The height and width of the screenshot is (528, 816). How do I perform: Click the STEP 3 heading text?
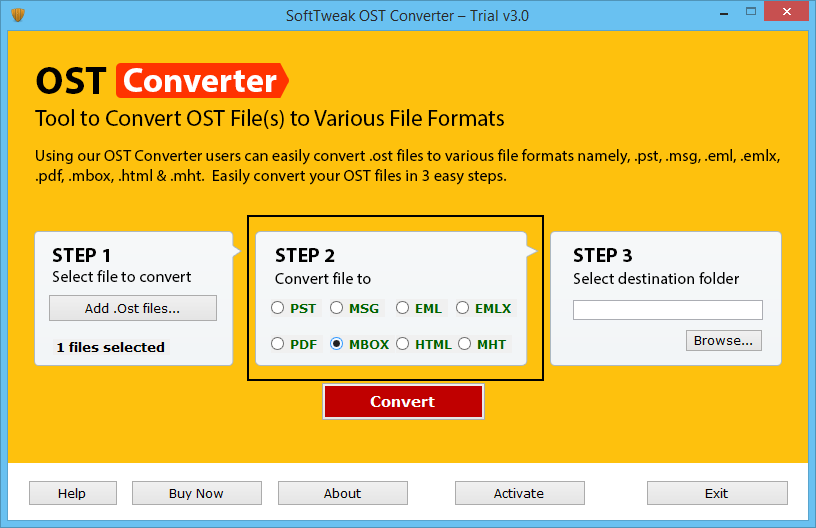(603, 255)
